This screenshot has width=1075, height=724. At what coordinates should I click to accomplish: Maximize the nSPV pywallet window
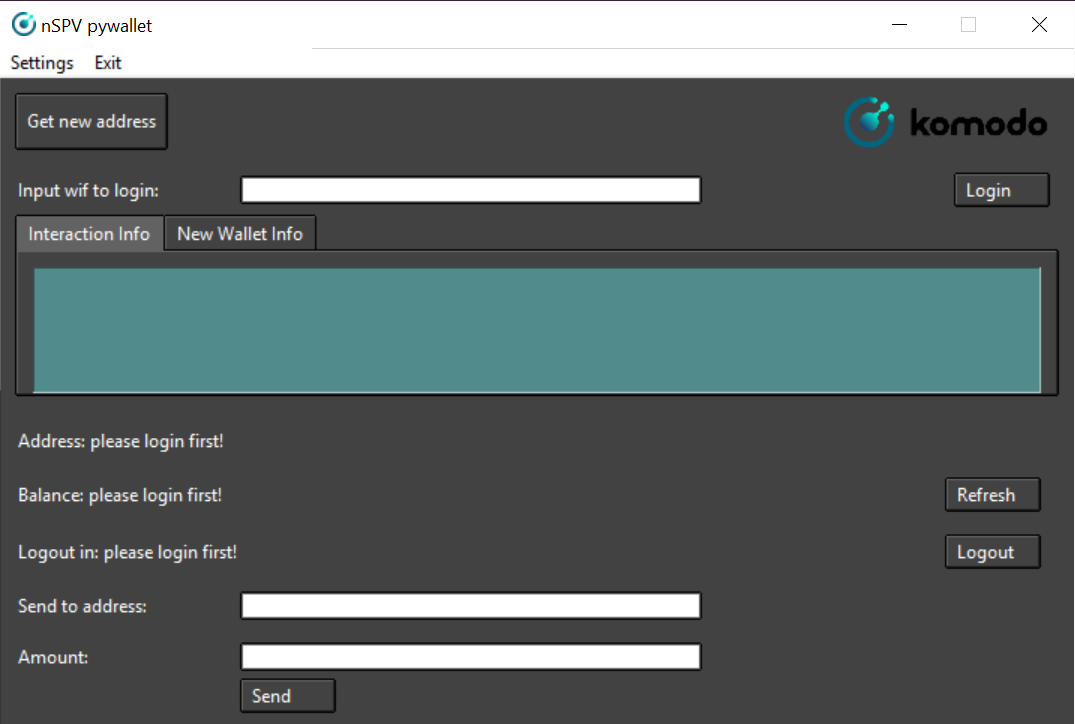[969, 25]
